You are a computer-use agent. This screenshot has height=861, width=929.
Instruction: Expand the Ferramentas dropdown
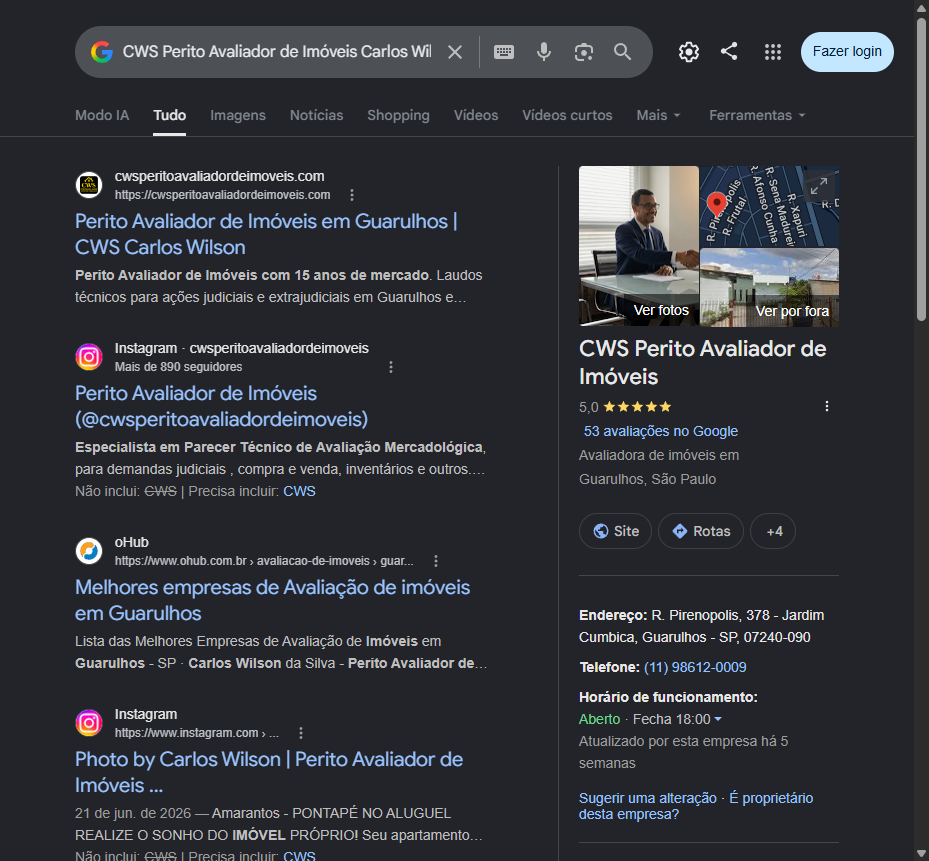[x=757, y=115]
